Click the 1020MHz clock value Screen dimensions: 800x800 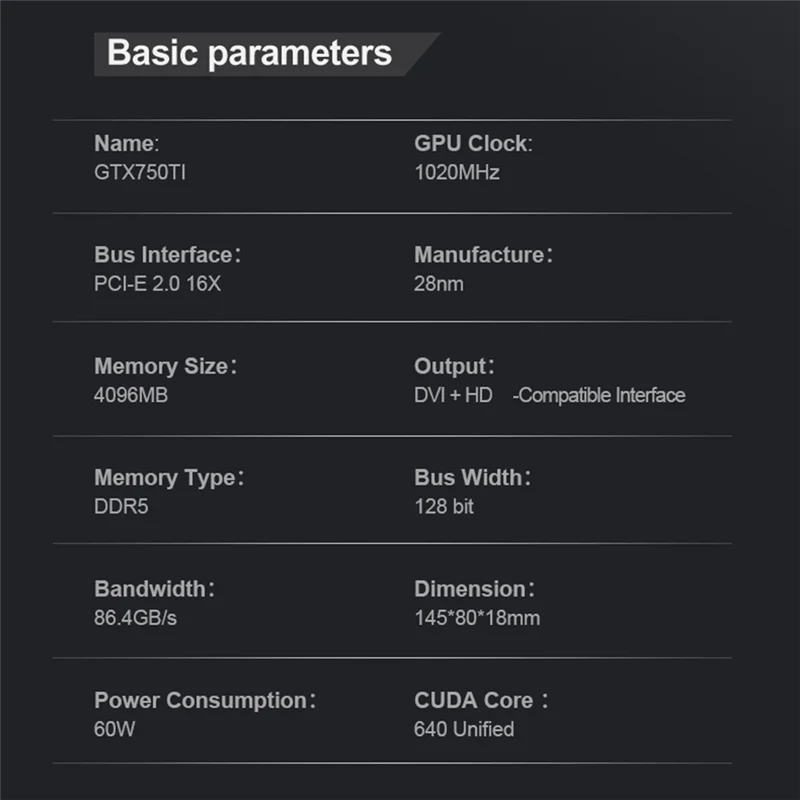coord(457,173)
